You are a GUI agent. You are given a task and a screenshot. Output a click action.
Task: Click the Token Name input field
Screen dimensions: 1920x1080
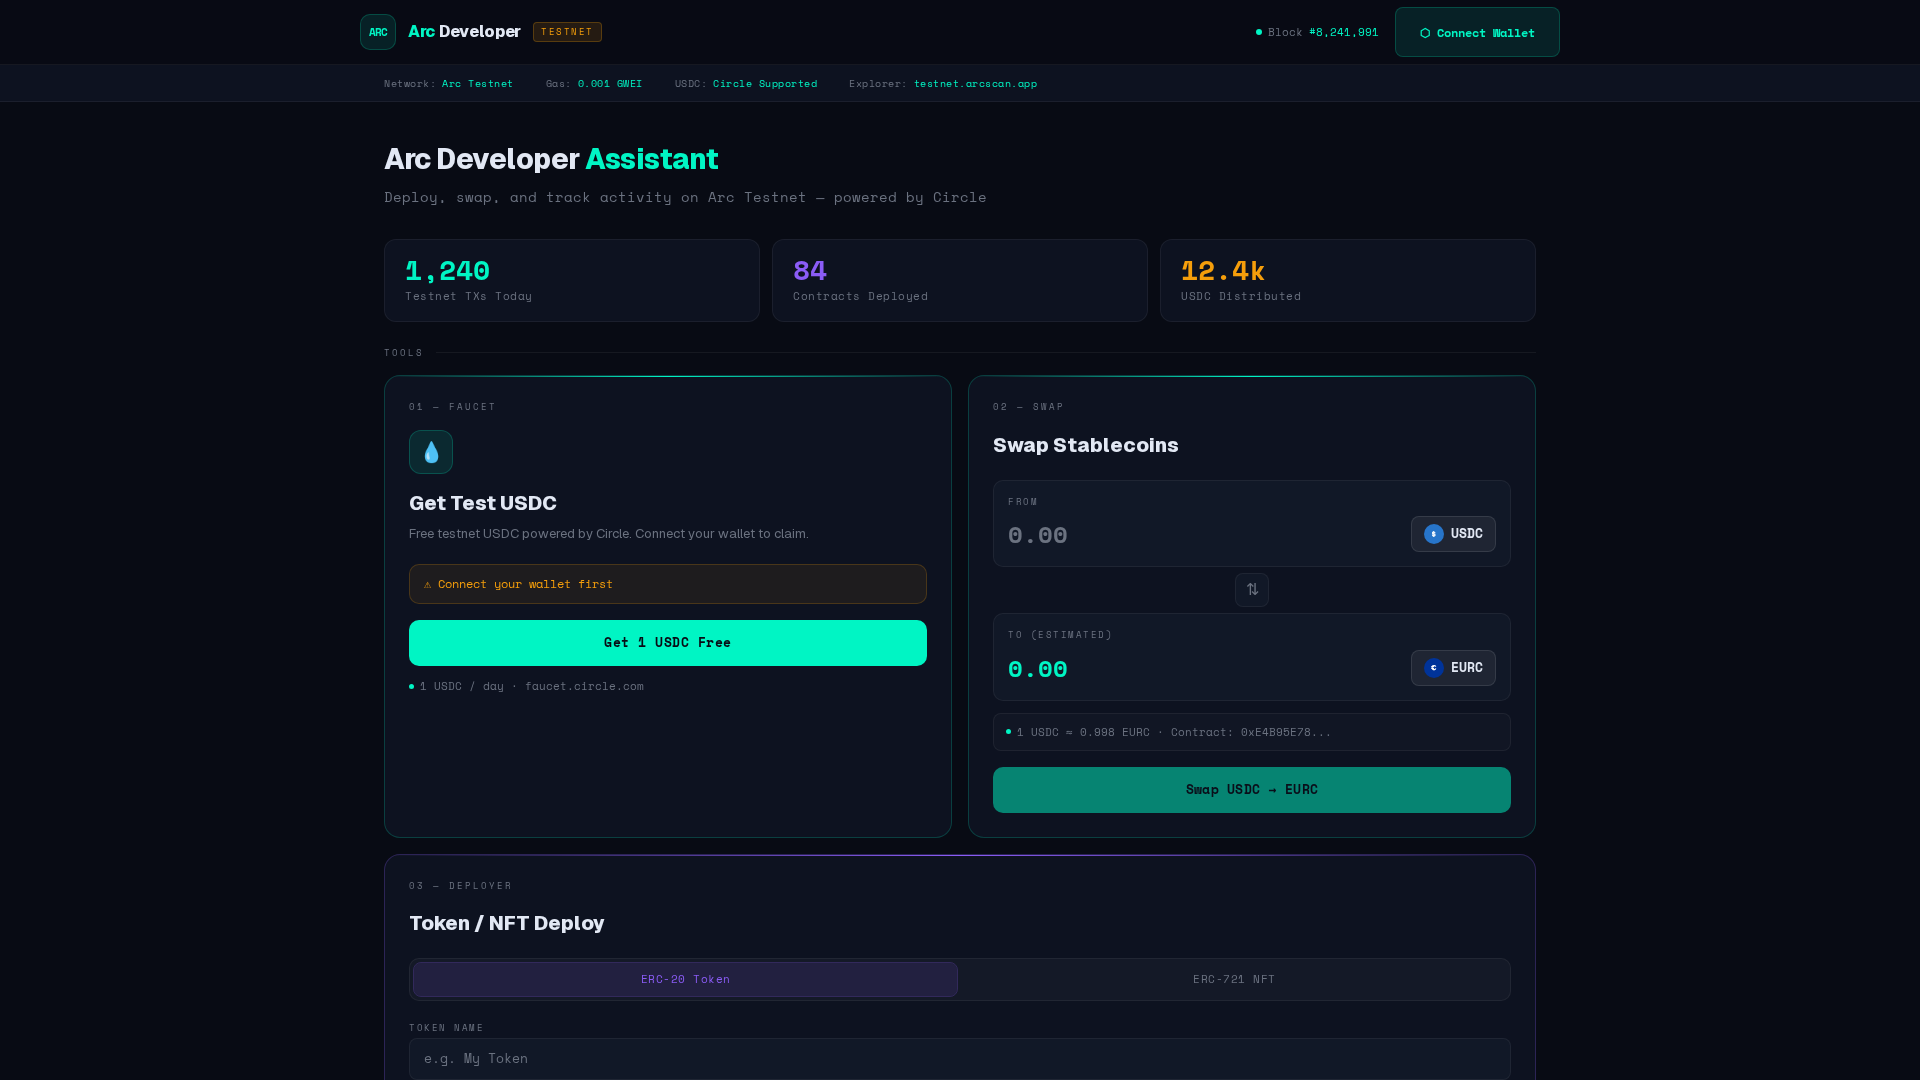(960, 1058)
